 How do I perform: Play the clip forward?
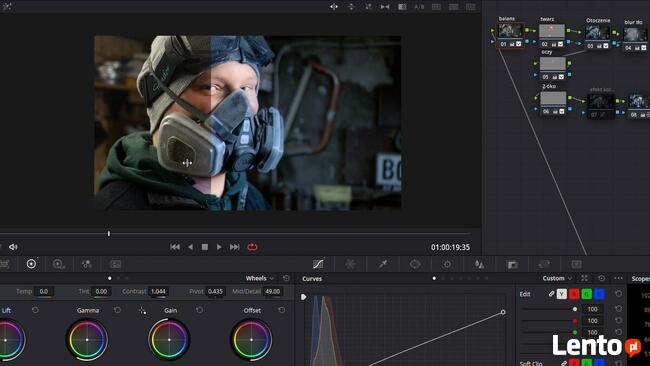click(x=219, y=247)
